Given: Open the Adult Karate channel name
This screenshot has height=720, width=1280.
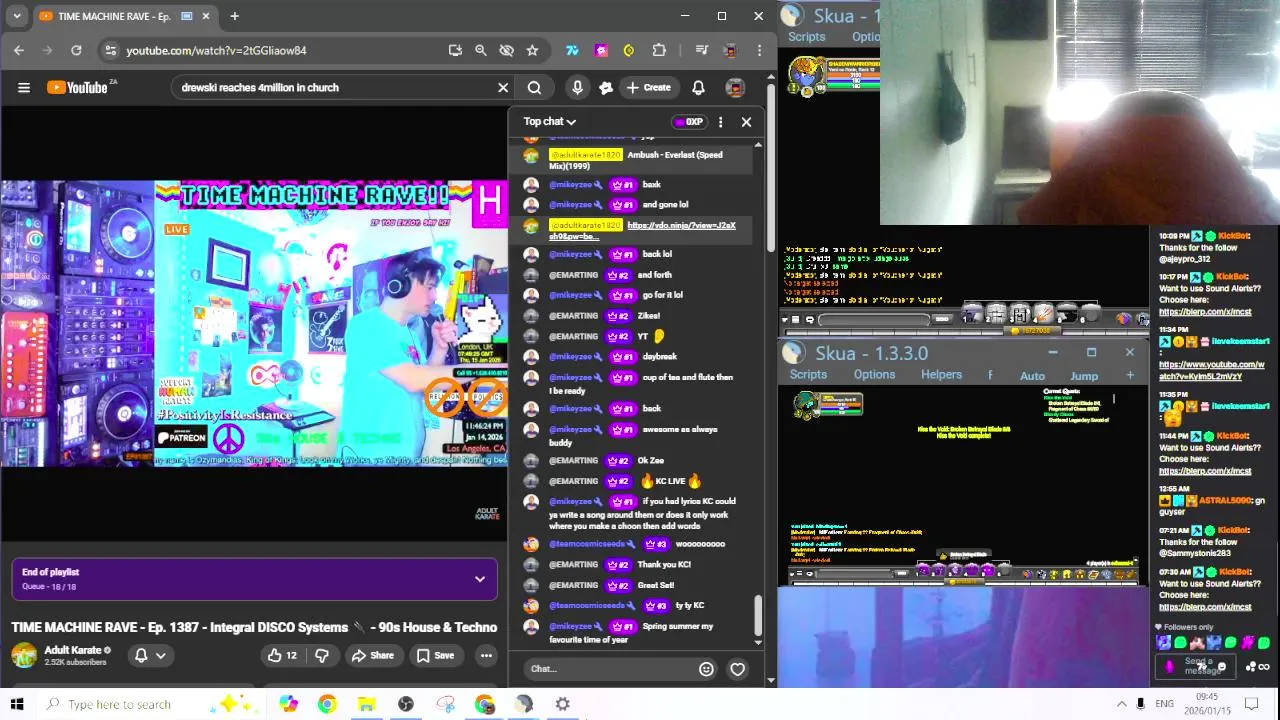Looking at the screenshot, I should coord(73,650).
